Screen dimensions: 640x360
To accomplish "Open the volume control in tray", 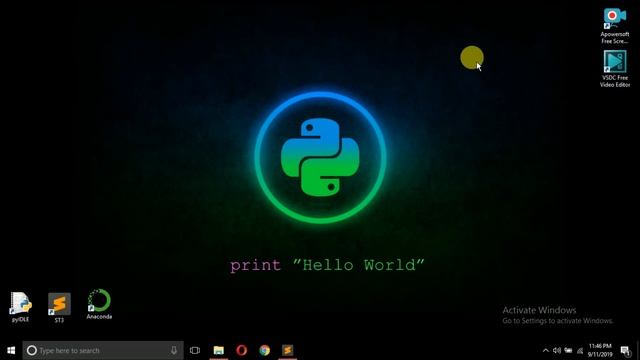I will pyautogui.click(x=557, y=350).
